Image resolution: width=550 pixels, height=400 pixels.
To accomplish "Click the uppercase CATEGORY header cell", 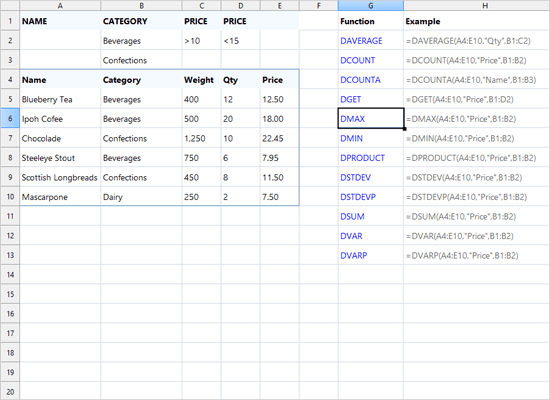I will coord(141,21).
